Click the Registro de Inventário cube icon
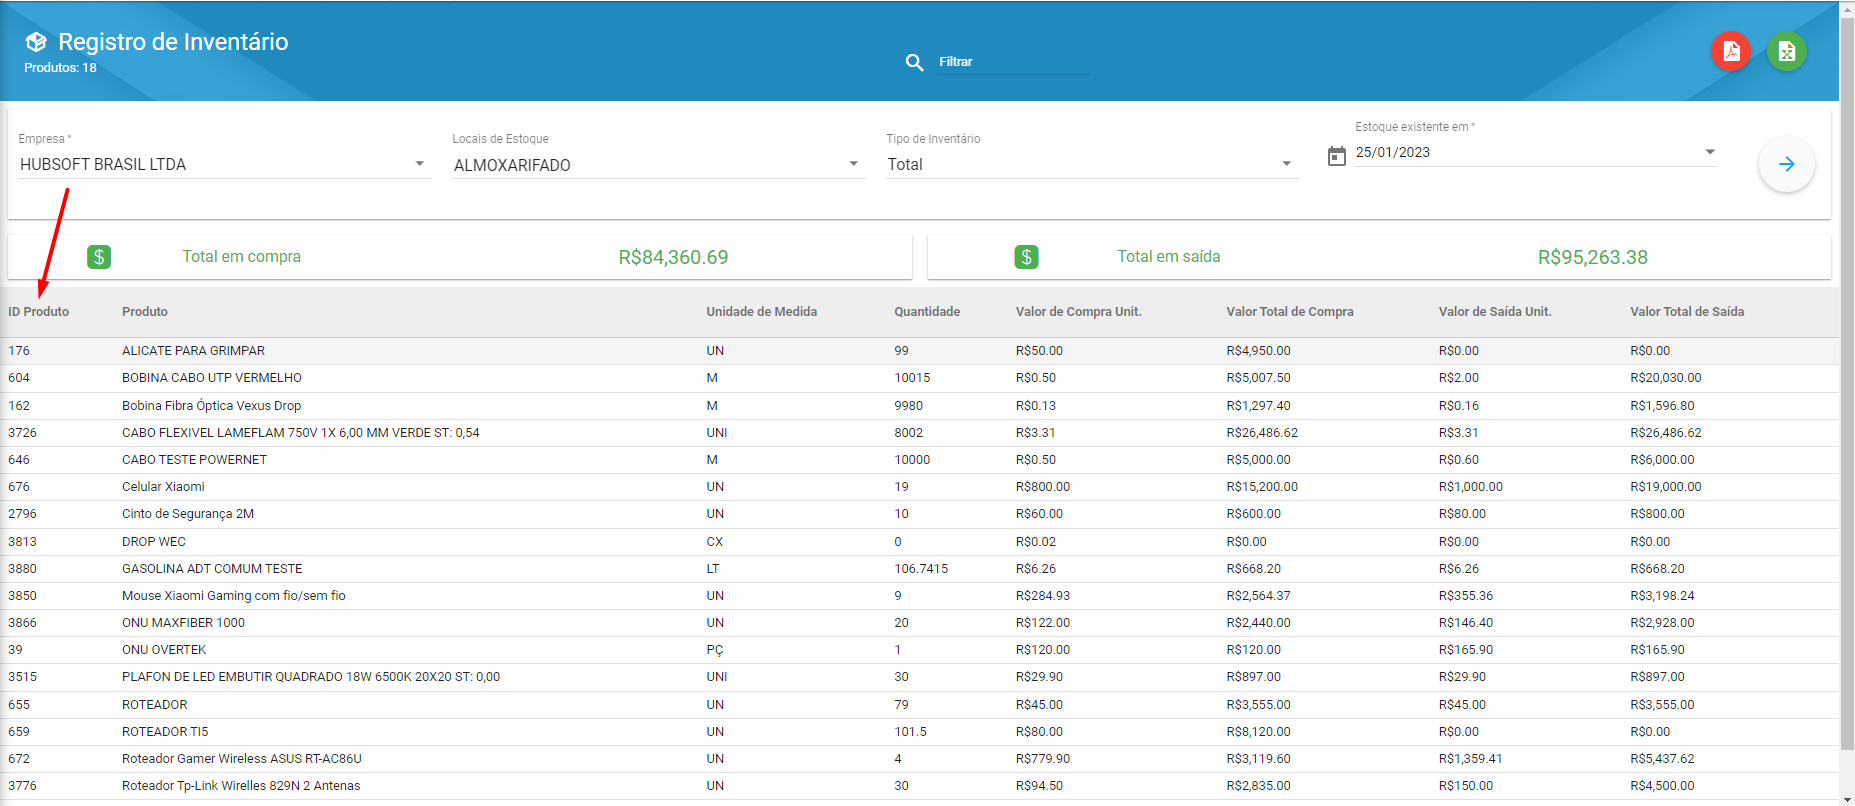Viewport: 1855px width, 806px height. point(36,42)
